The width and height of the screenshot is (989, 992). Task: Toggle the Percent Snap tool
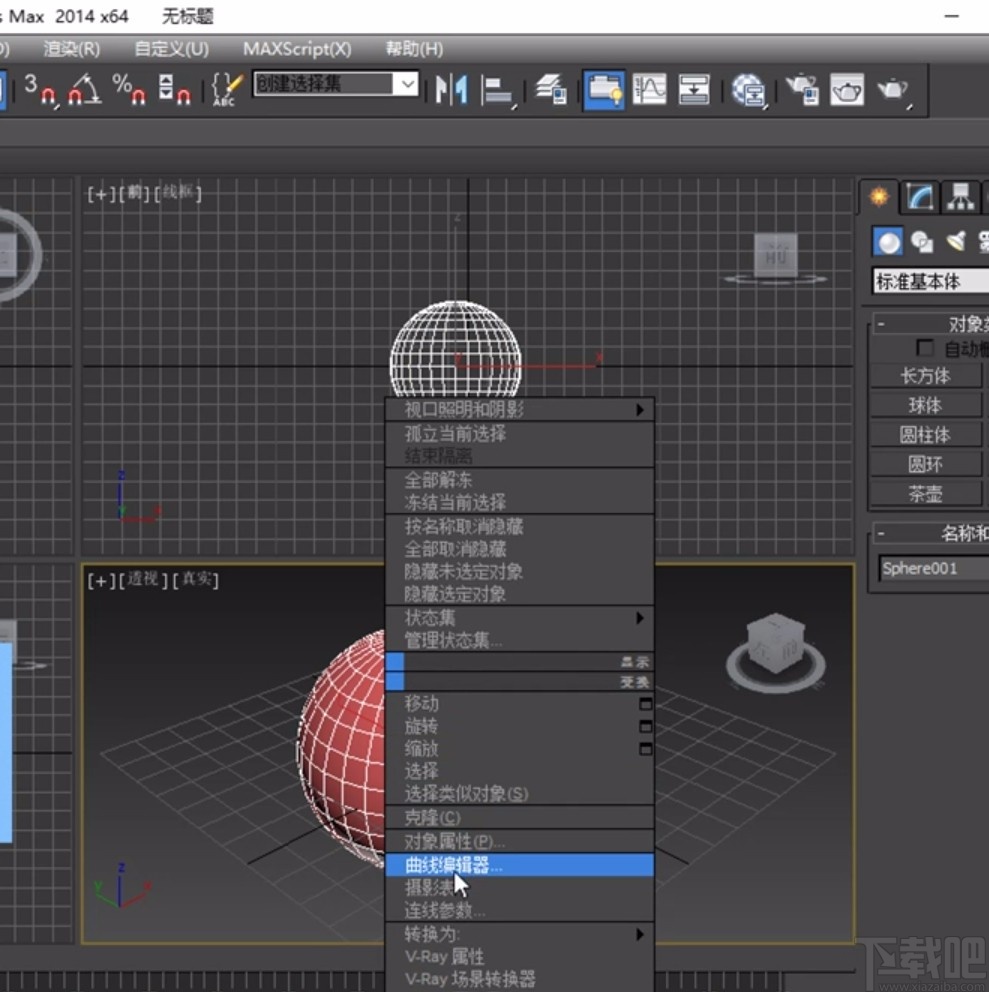click(128, 89)
